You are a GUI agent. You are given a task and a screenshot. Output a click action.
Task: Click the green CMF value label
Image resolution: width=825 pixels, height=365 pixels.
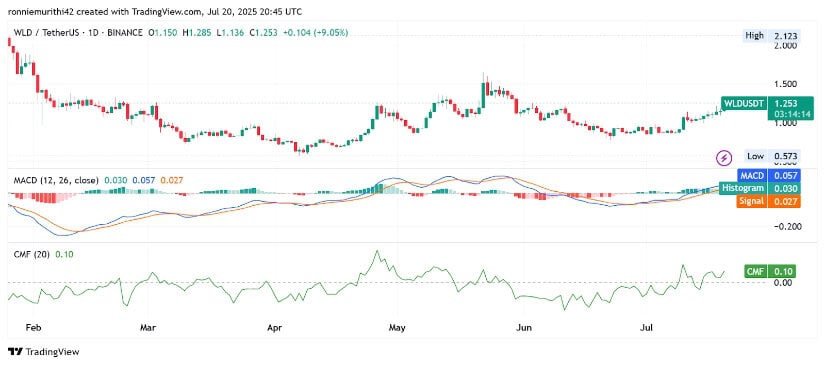click(x=769, y=271)
